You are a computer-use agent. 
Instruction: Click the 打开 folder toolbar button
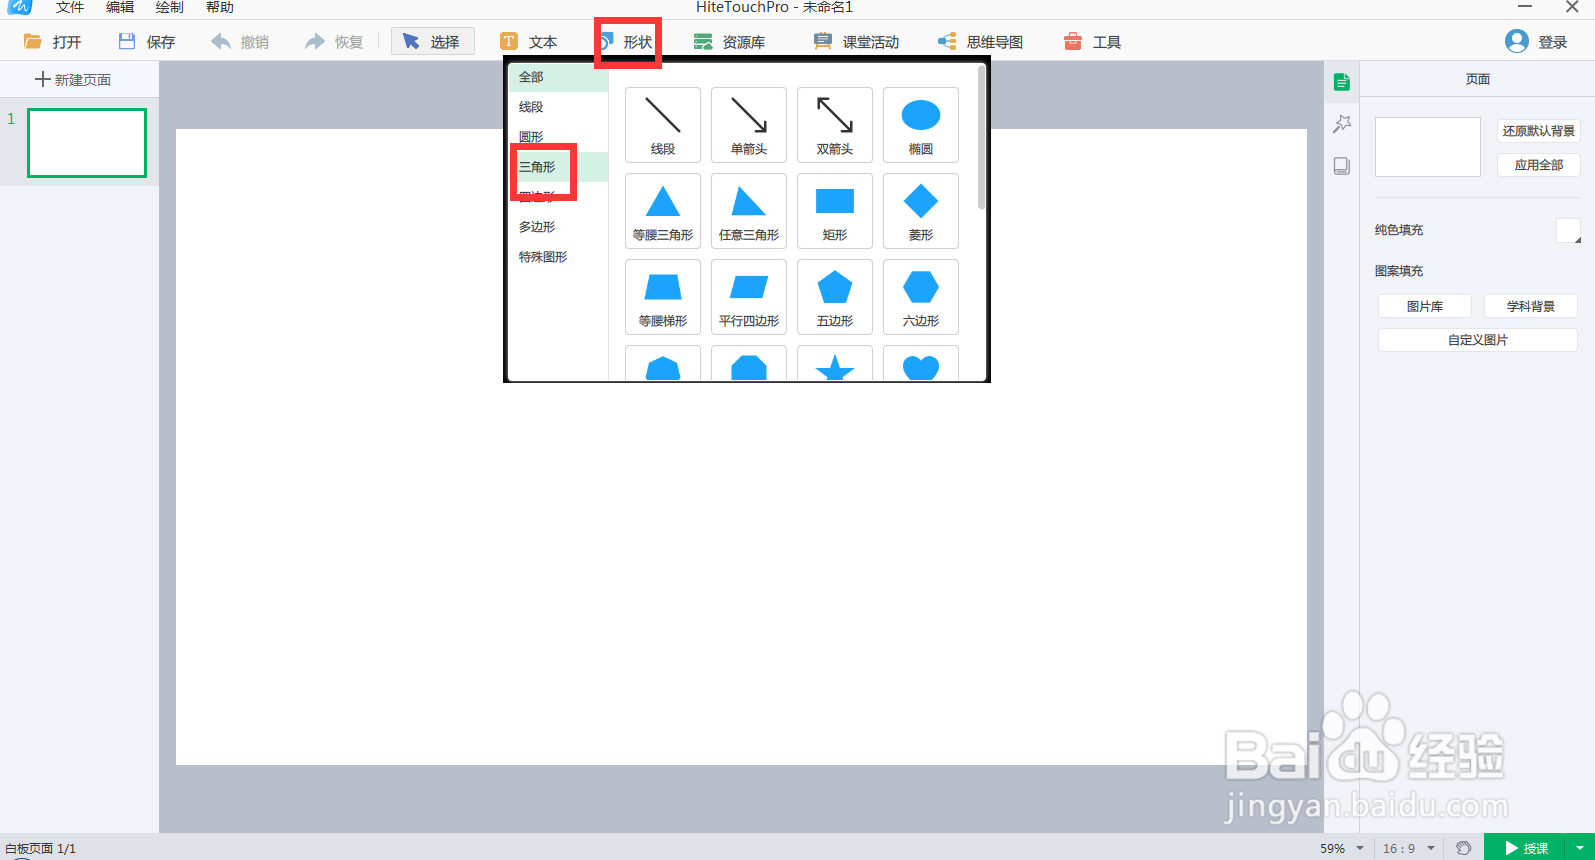click(x=53, y=42)
